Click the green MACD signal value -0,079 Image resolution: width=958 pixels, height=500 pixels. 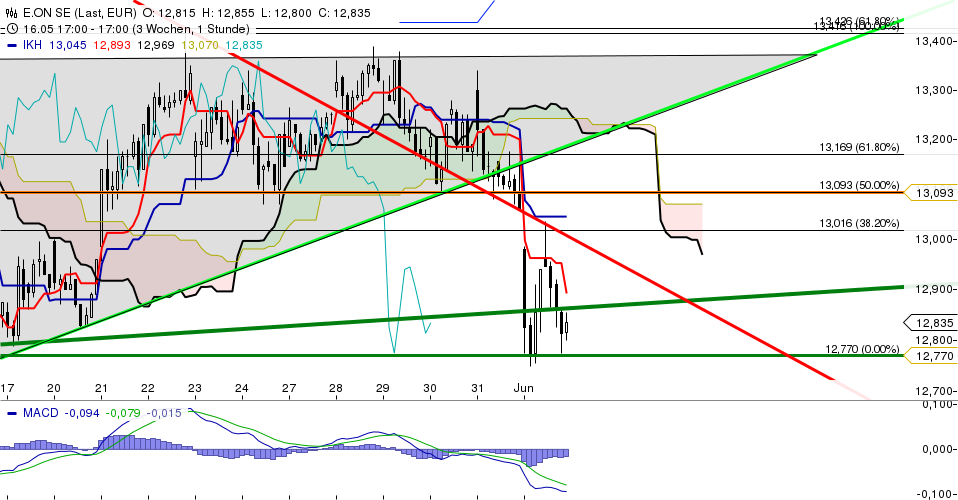[x=125, y=413]
